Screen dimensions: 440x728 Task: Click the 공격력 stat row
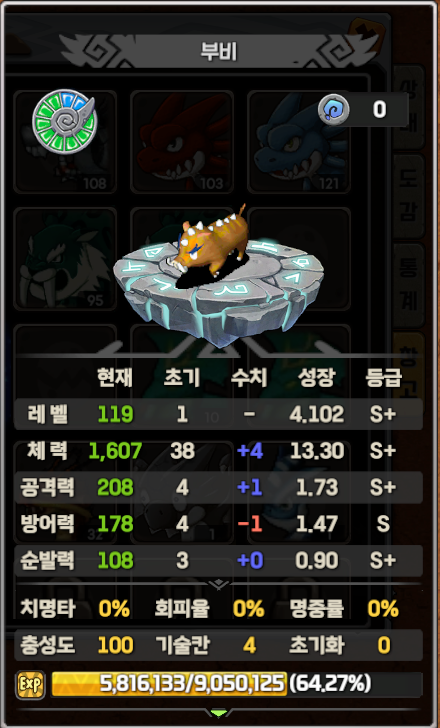click(x=219, y=488)
